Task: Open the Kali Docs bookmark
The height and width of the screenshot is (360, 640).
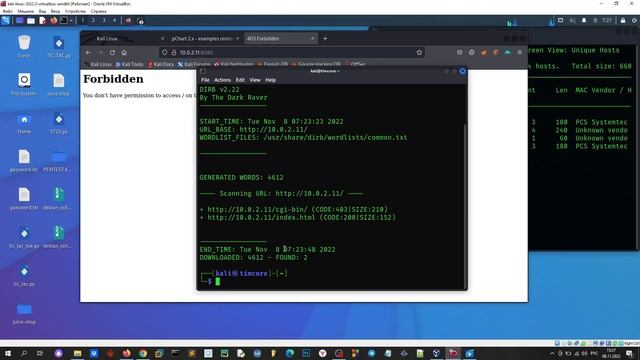Action: pyautogui.click(x=161, y=64)
